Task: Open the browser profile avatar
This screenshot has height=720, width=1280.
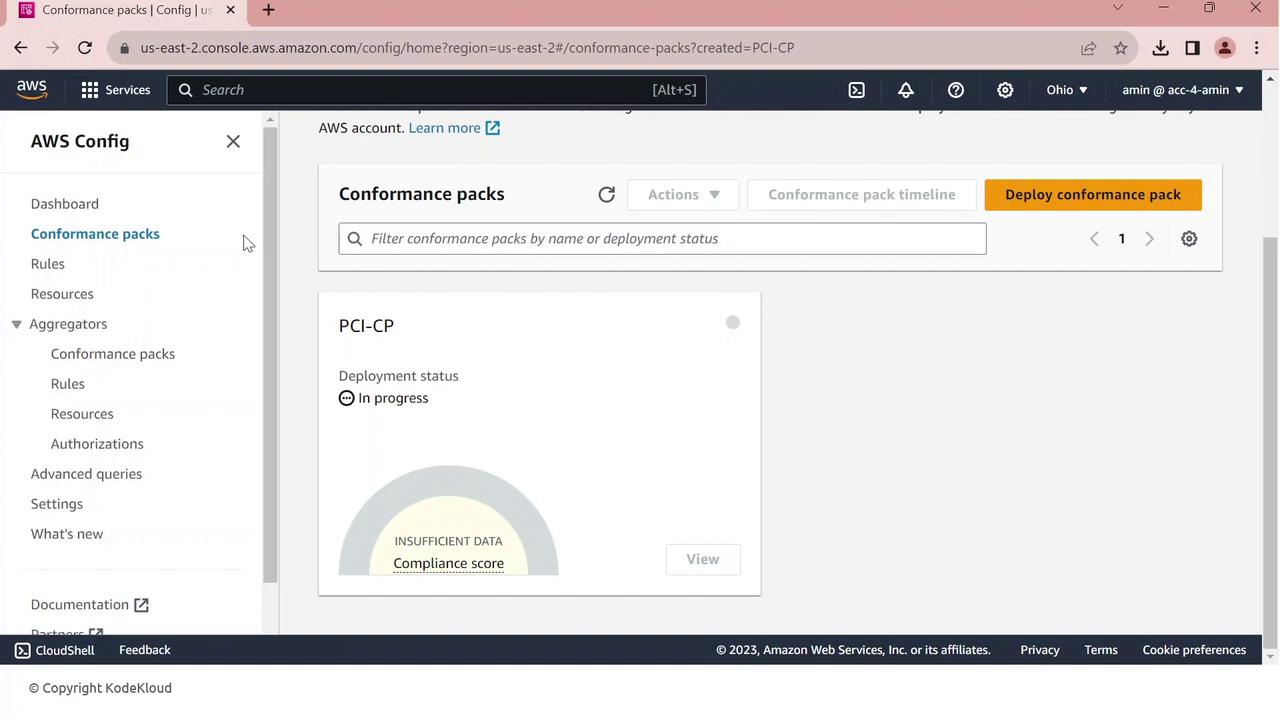Action: 1225,48
